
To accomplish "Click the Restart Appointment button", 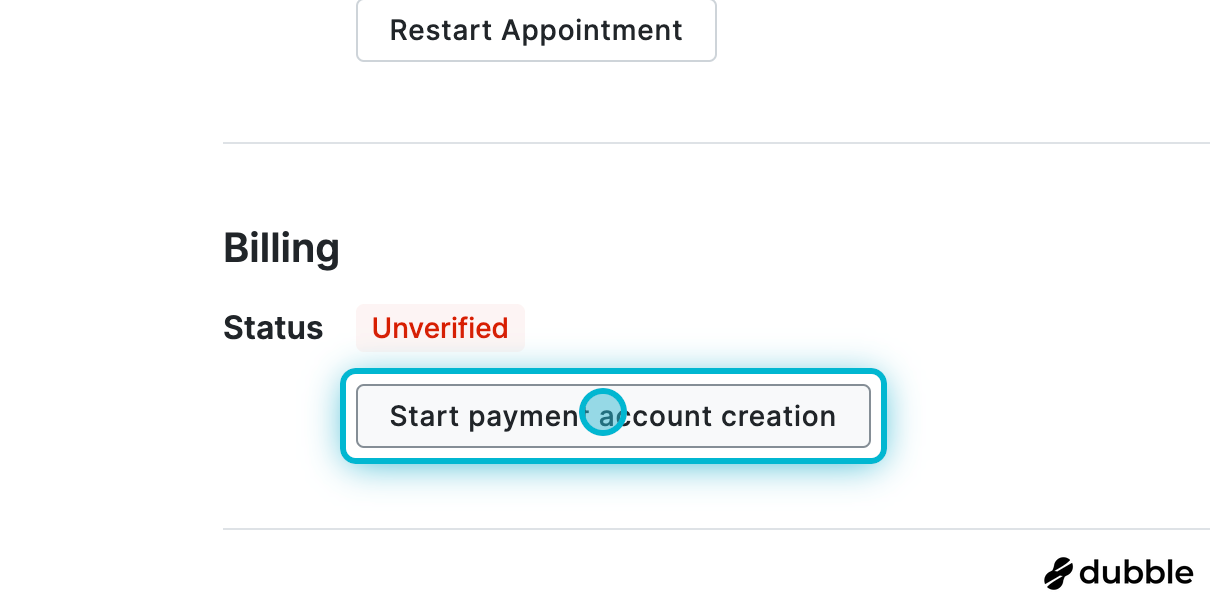I will click(536, 30).
